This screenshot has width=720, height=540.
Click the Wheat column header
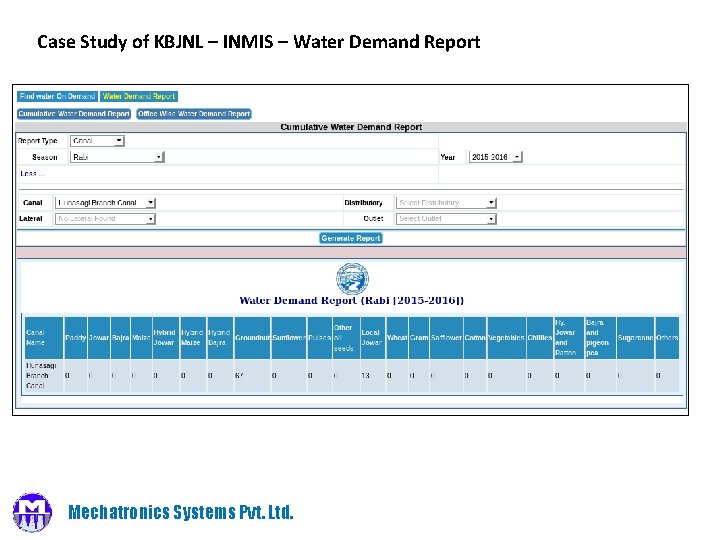point(397,338)
